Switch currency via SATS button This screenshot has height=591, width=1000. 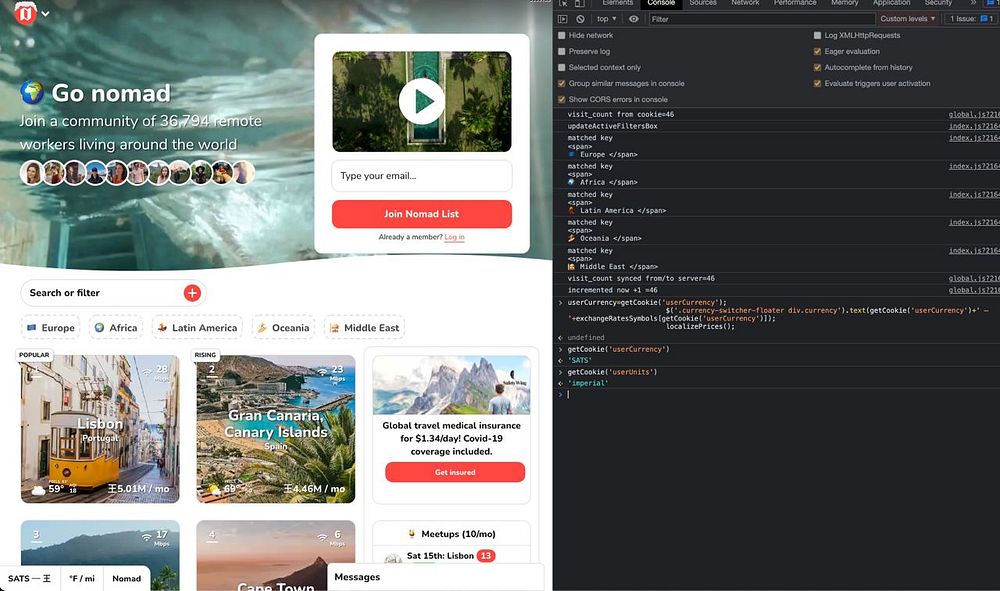(30, 578)
